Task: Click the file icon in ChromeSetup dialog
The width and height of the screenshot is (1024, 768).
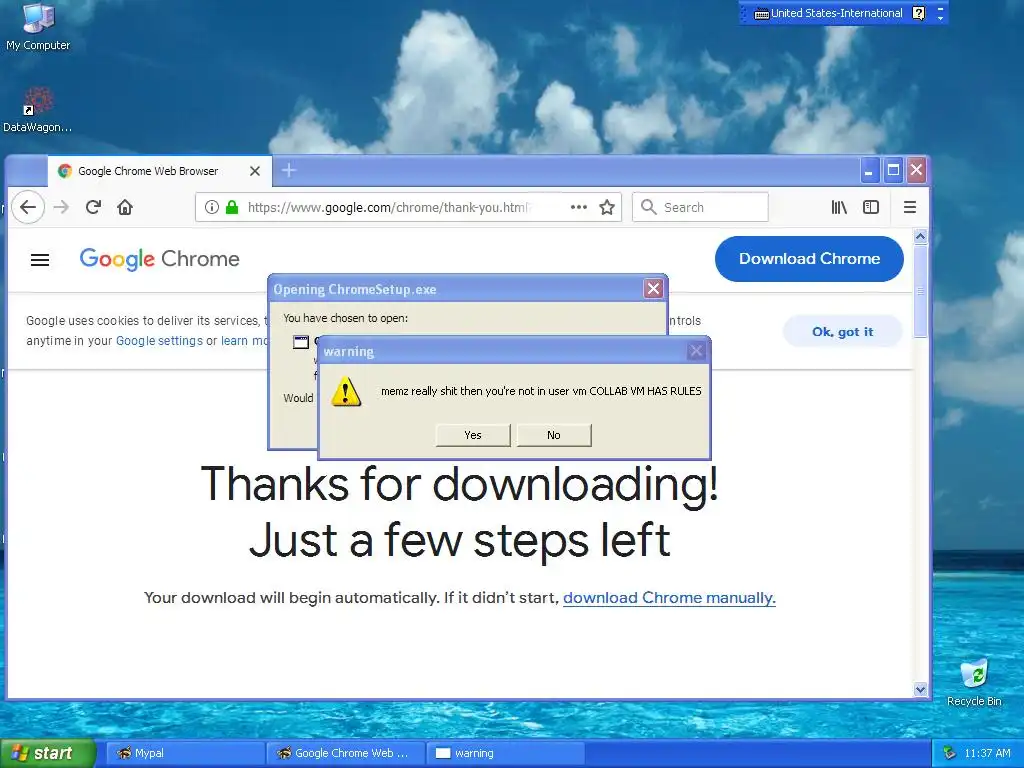Action: coord(300,342)
